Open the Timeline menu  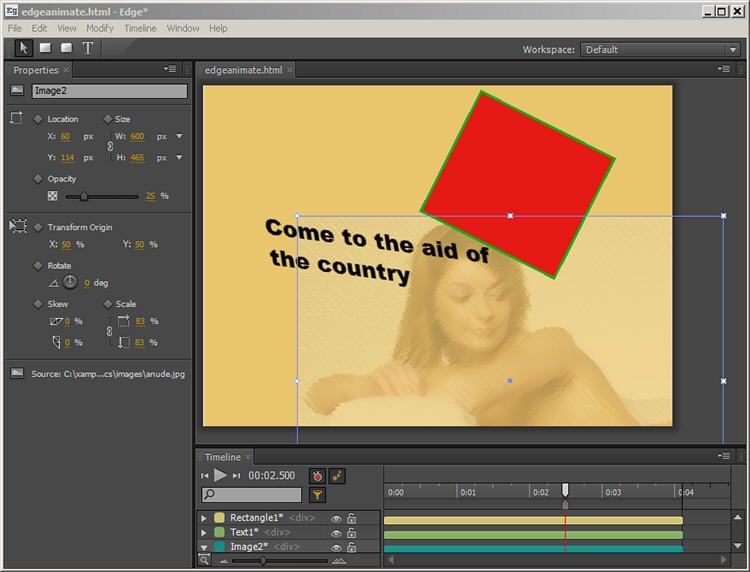point(140,28)
